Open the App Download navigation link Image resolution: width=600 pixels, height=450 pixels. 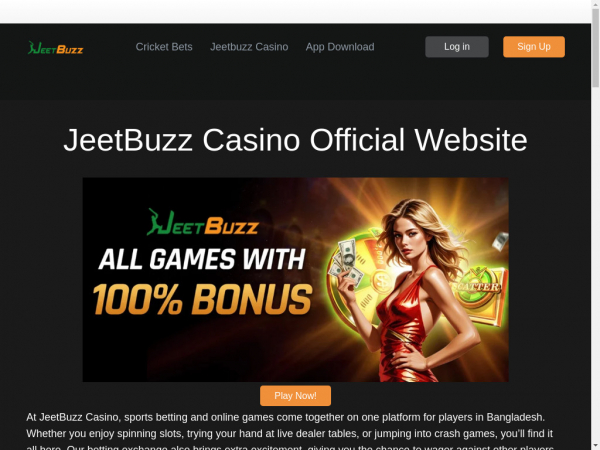[340, 47]
